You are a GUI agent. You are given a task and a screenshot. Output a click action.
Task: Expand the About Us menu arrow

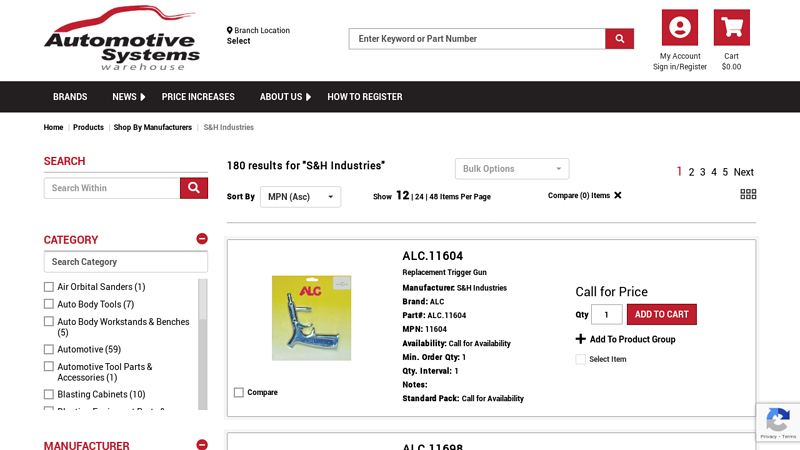click(308, 97)
